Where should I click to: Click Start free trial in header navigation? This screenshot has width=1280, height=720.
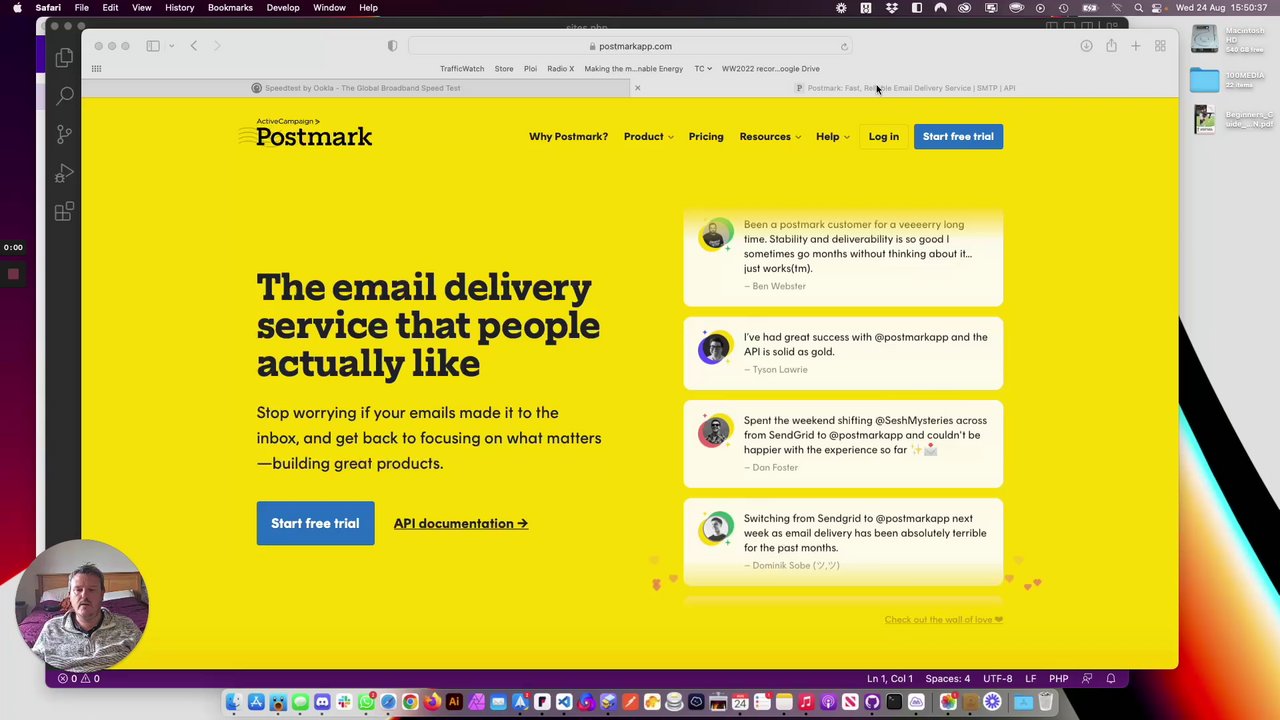click(958, 137)
